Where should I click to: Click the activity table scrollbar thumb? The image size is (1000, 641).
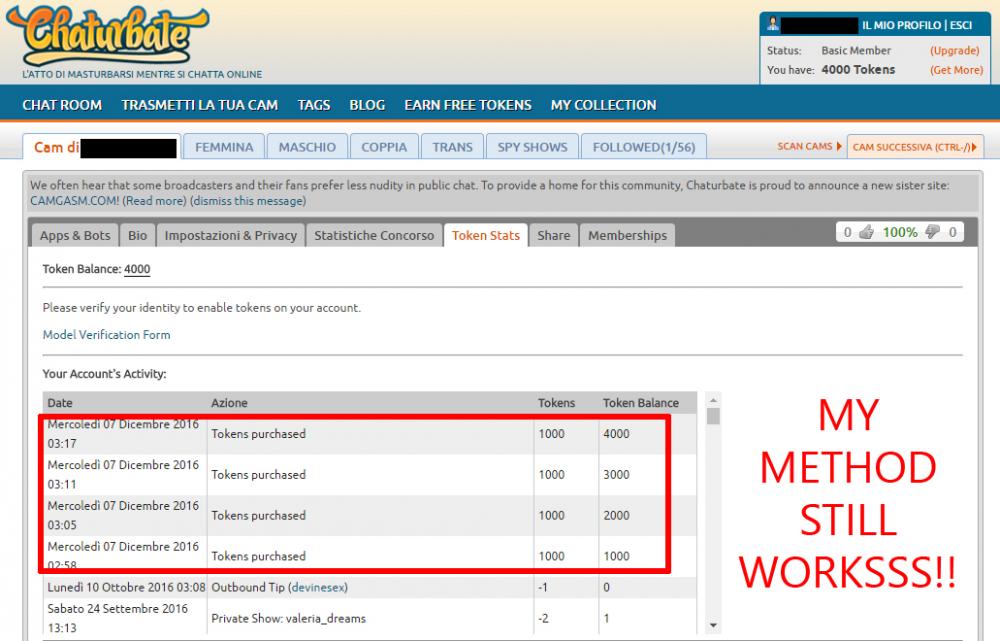[714, 416]
